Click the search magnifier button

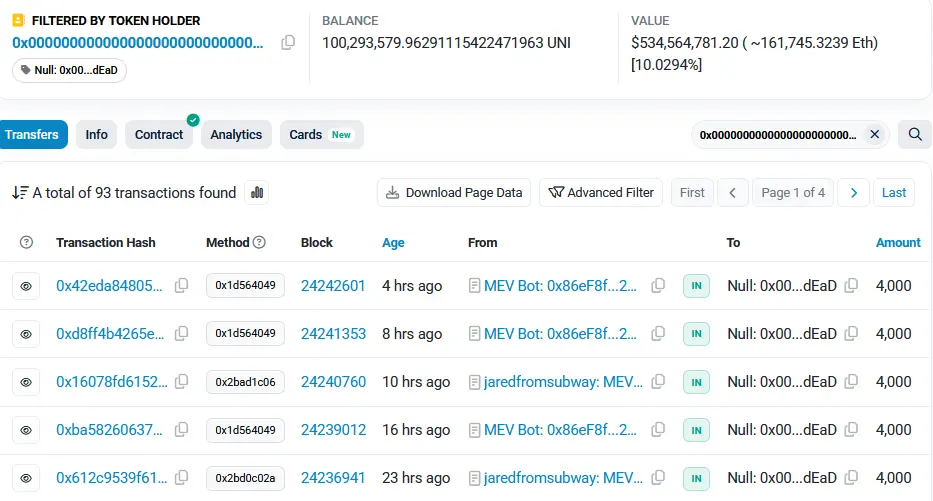[915, 134]
